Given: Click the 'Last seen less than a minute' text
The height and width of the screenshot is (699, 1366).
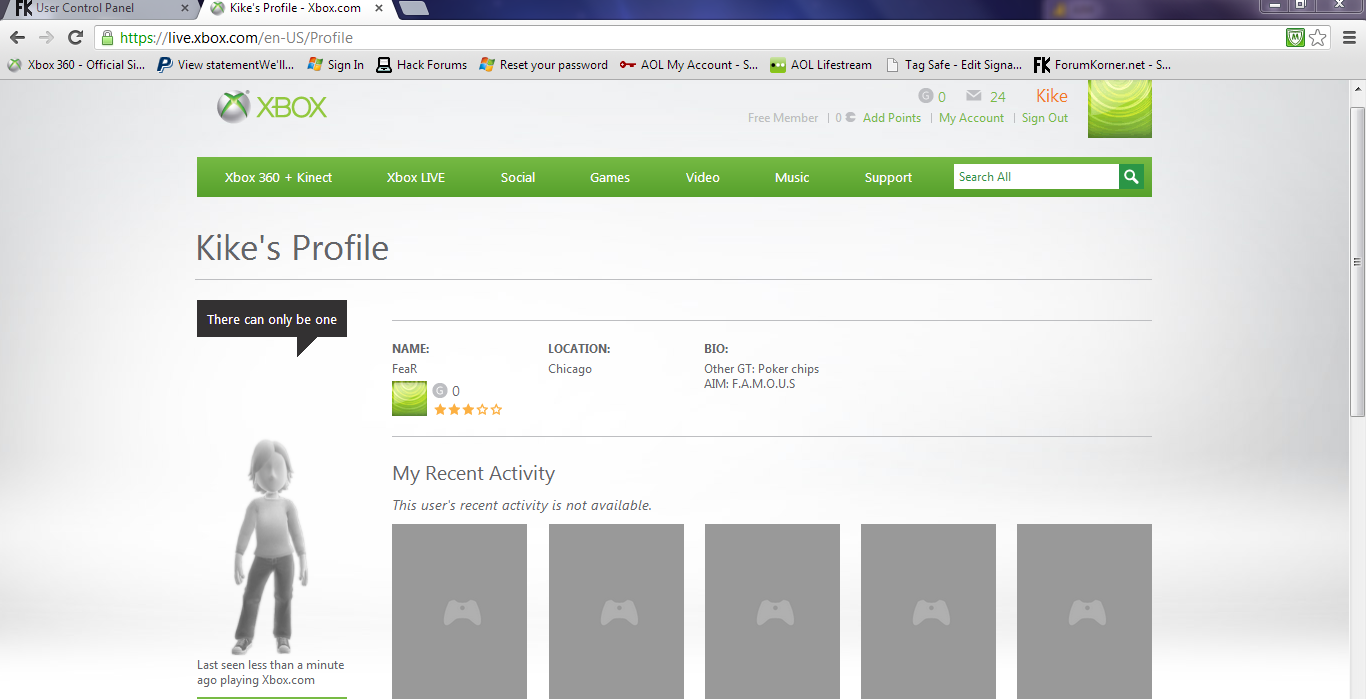Looking at the screenshot, I should [270, 665].
